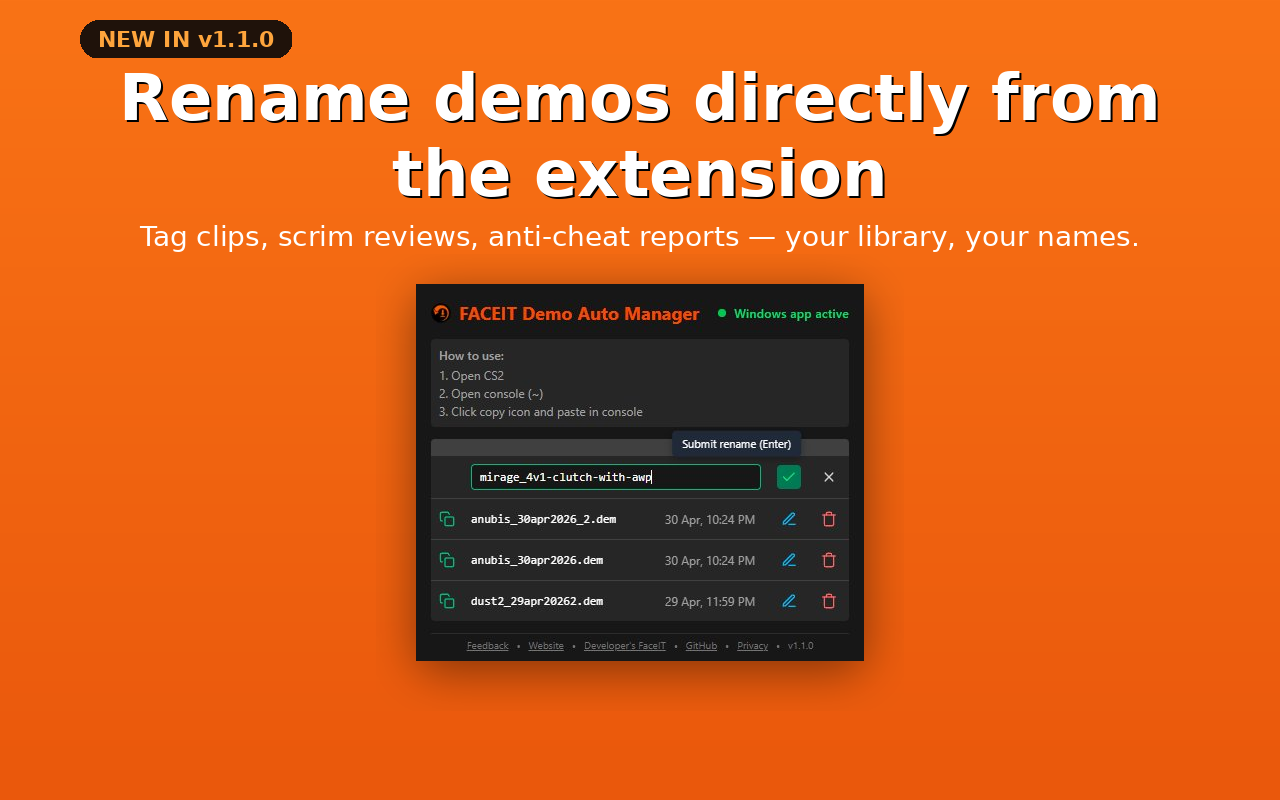
Task: Rename anubis_30apr2026_2.dem using pencil icon
Action: 789,519
